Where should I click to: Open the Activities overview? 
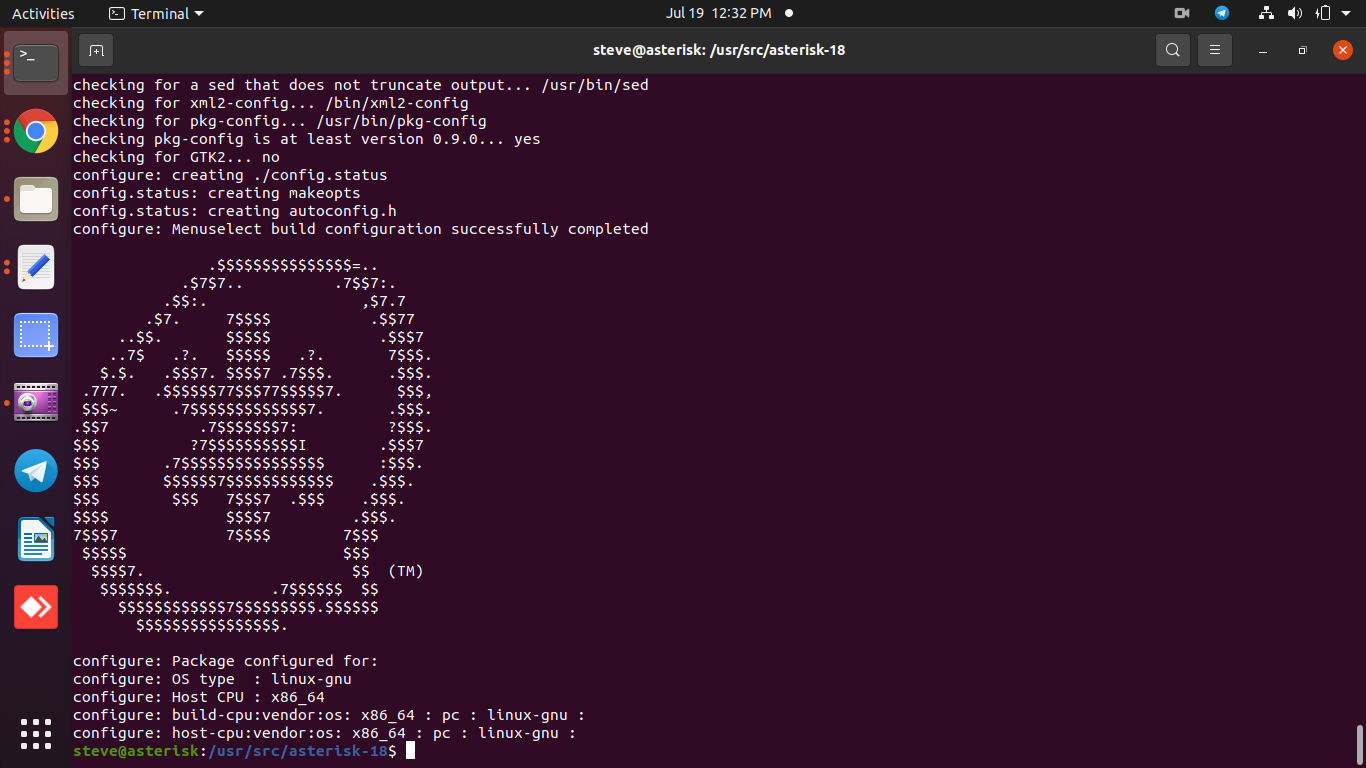coord(43,13)
